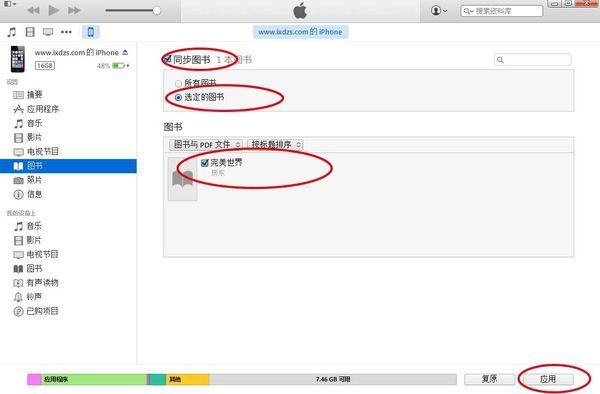Click the 复原 revert button
Image resolution: width=600 pixels, height=394 pixels.
pyautogui.click(x=489, y=379)
